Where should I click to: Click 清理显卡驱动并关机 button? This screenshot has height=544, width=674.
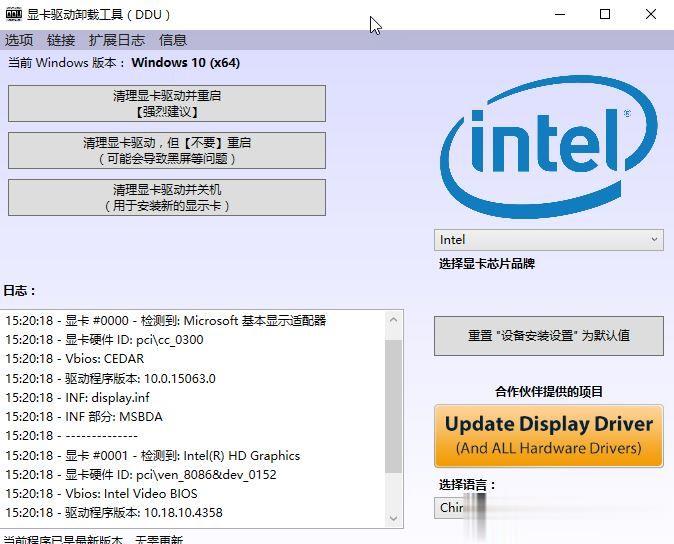pyautogui.click(x=167, y=197)
